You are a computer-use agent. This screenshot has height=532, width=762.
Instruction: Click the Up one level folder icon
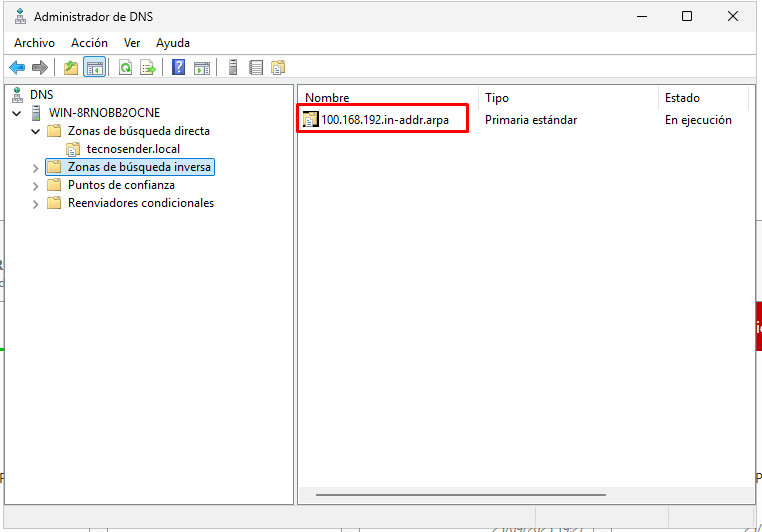click(71, 67)
